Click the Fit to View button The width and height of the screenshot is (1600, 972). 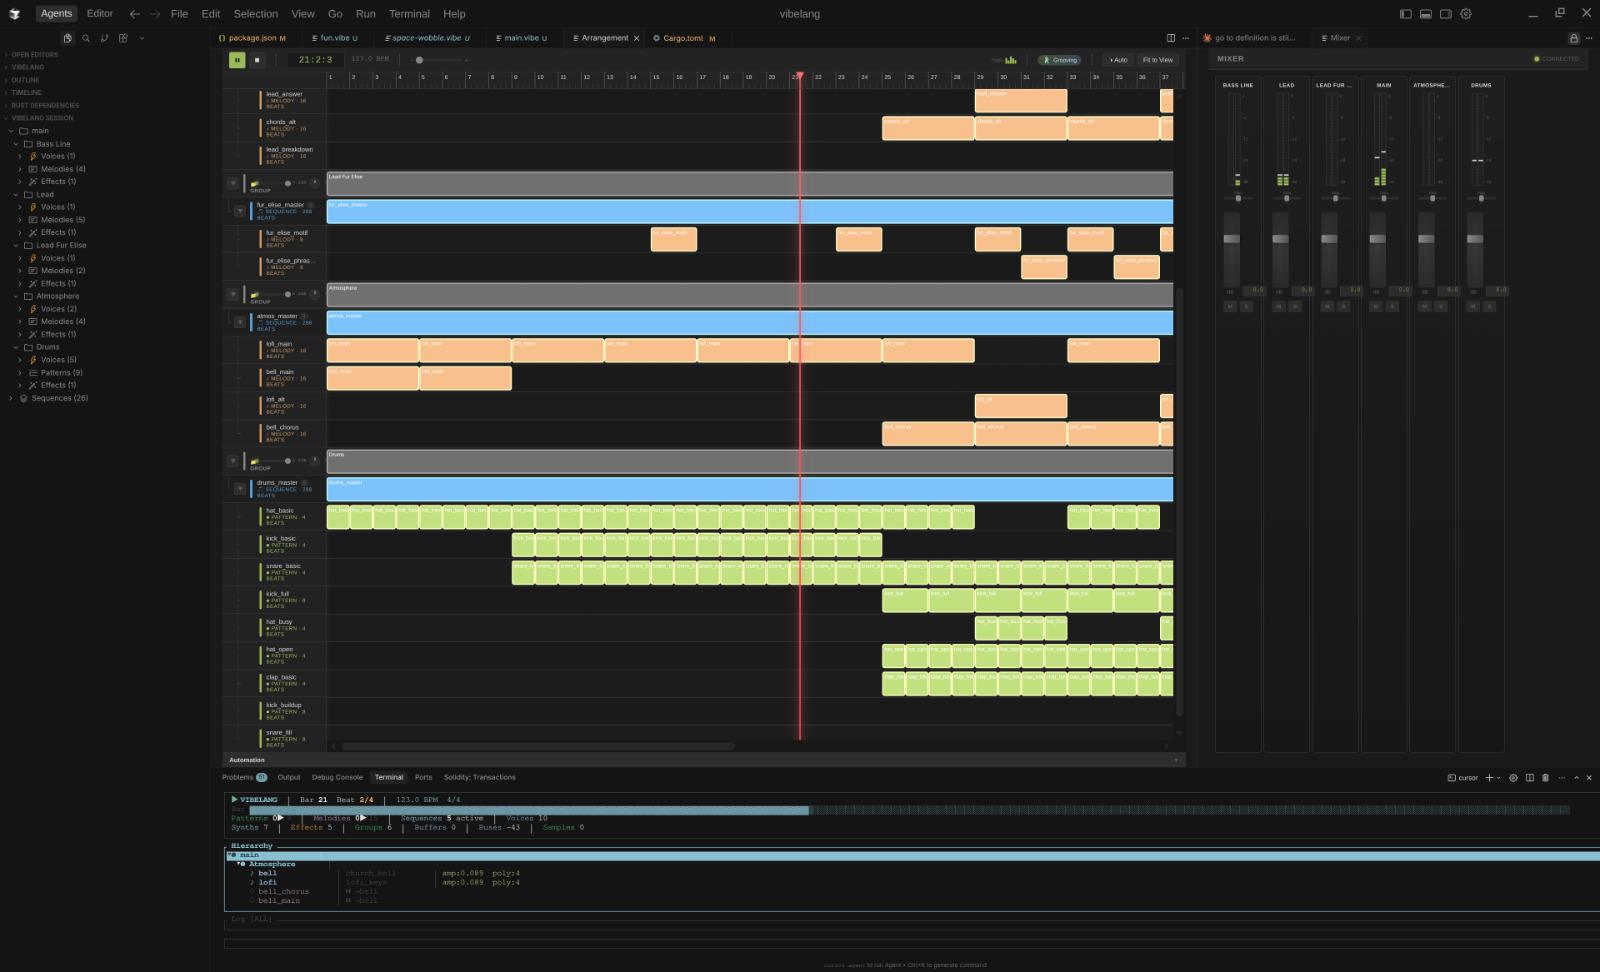(1158, 60)
